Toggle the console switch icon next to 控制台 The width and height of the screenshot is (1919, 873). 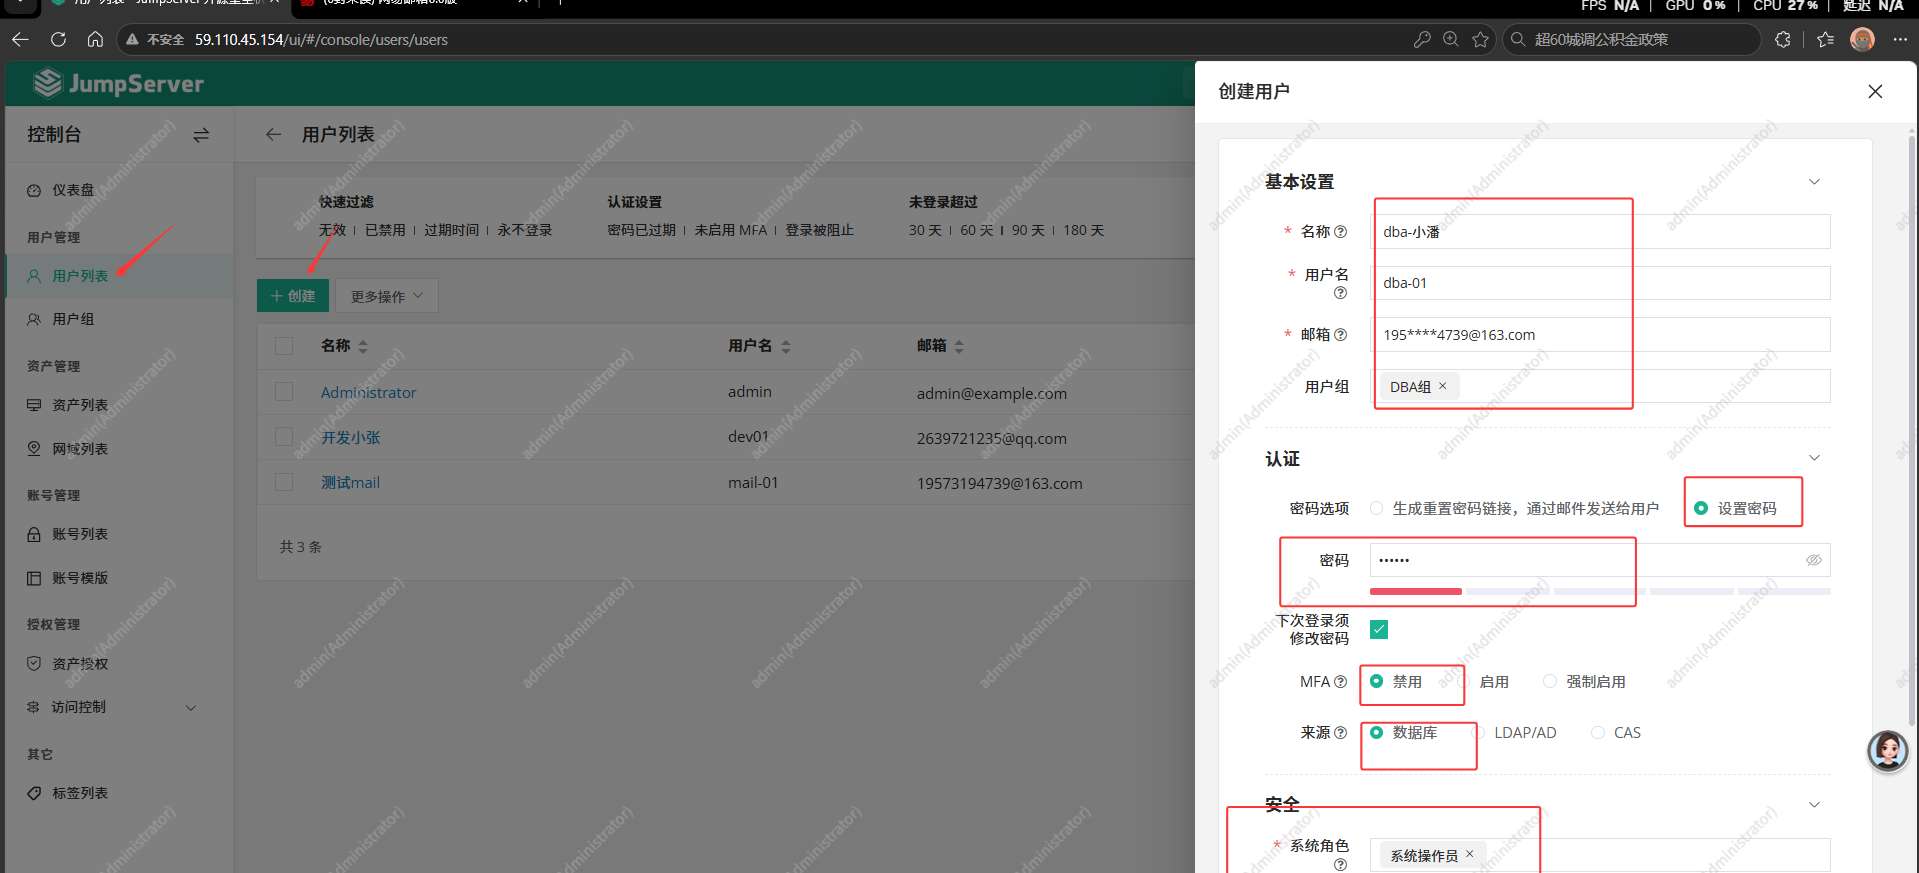pyautogui.click(x=201, y=134)
